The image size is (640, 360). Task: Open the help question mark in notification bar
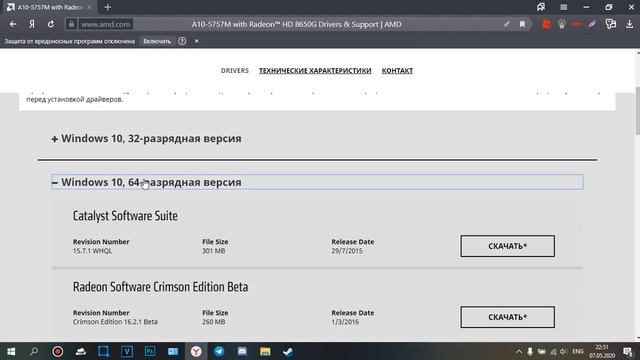pos(182,41)
